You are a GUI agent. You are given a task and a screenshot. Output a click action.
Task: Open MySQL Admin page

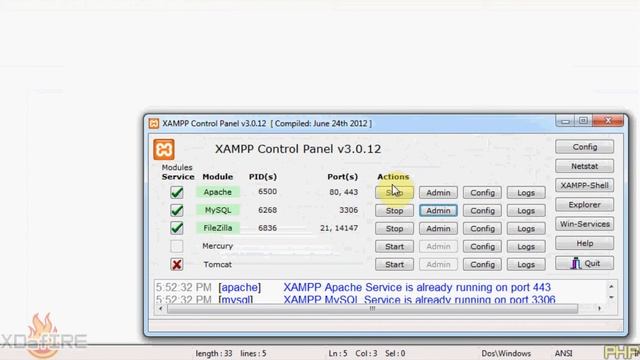(438, 211)
